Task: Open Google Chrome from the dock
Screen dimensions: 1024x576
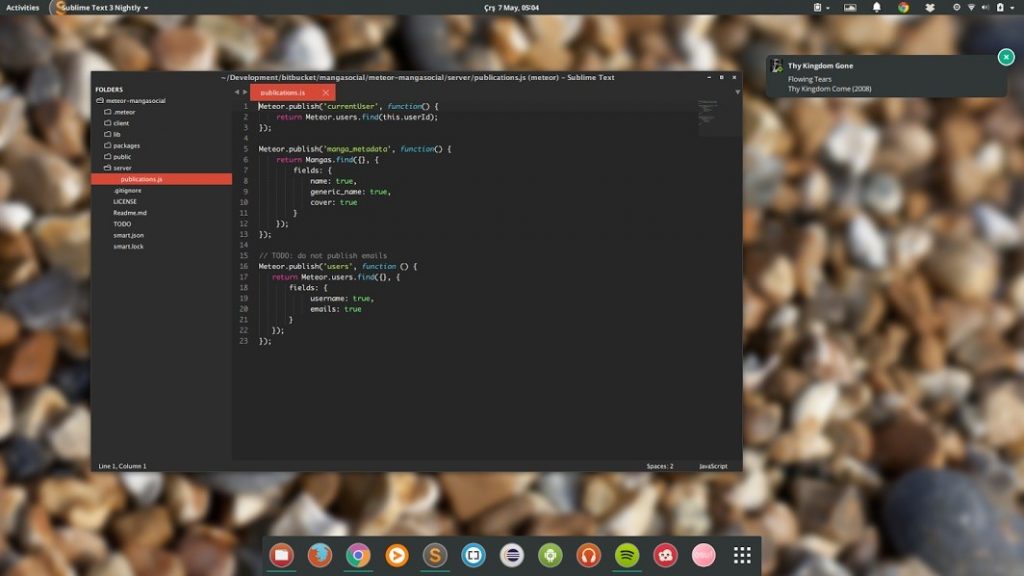Action: coord(358,555)
